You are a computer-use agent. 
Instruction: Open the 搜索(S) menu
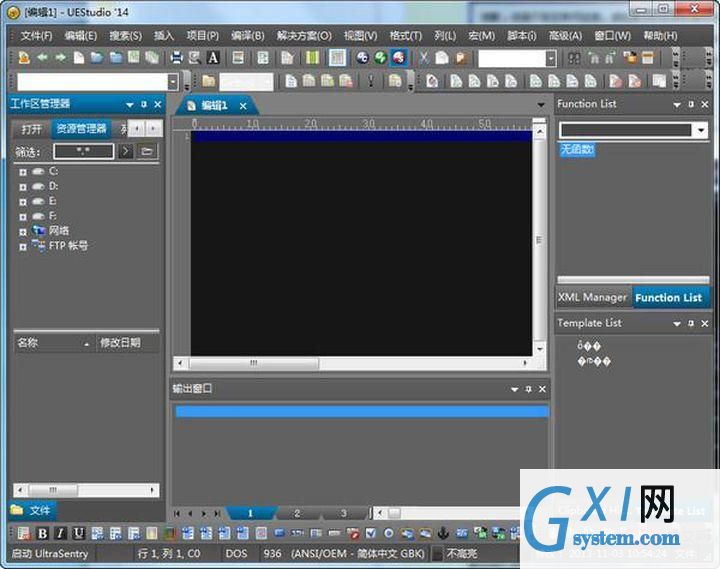coord(125,35)
